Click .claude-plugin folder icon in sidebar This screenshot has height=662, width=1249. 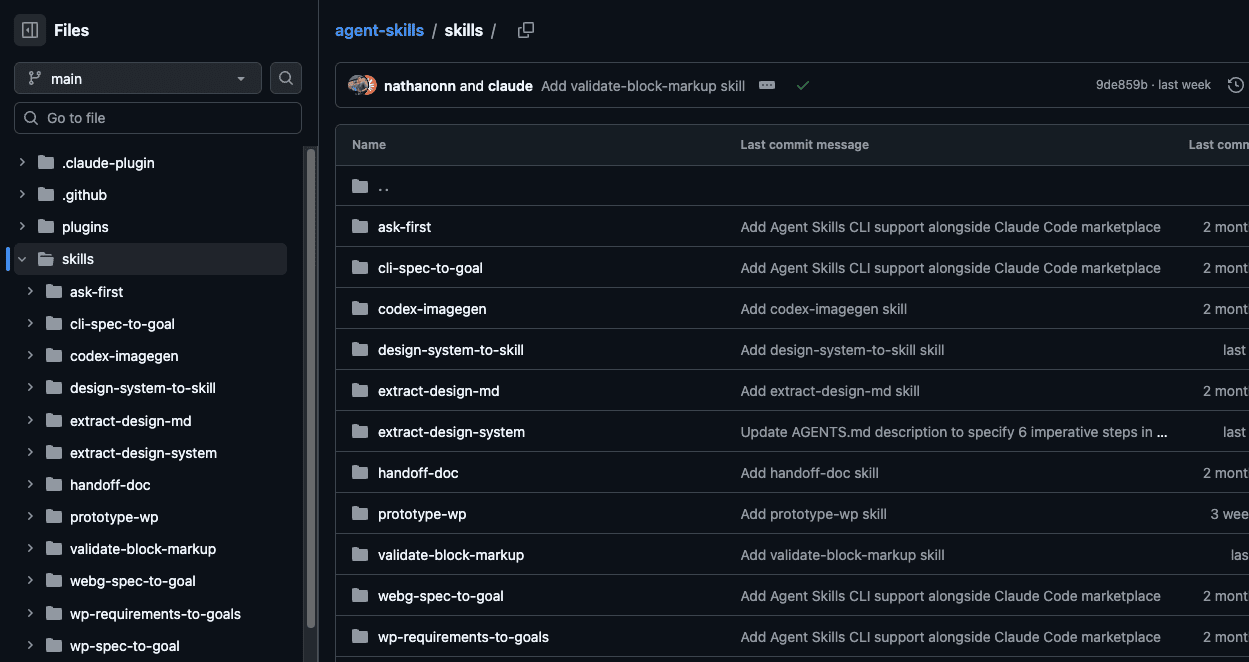point(46,162)
